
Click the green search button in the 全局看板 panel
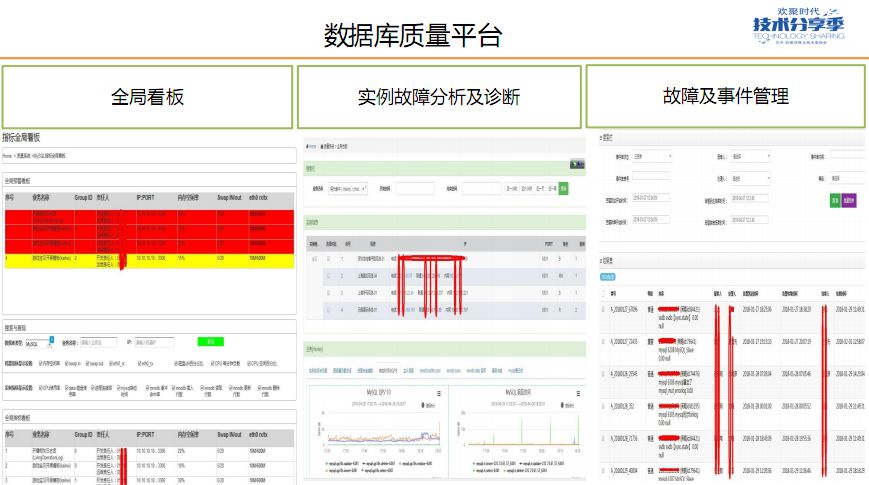[211, 341]
